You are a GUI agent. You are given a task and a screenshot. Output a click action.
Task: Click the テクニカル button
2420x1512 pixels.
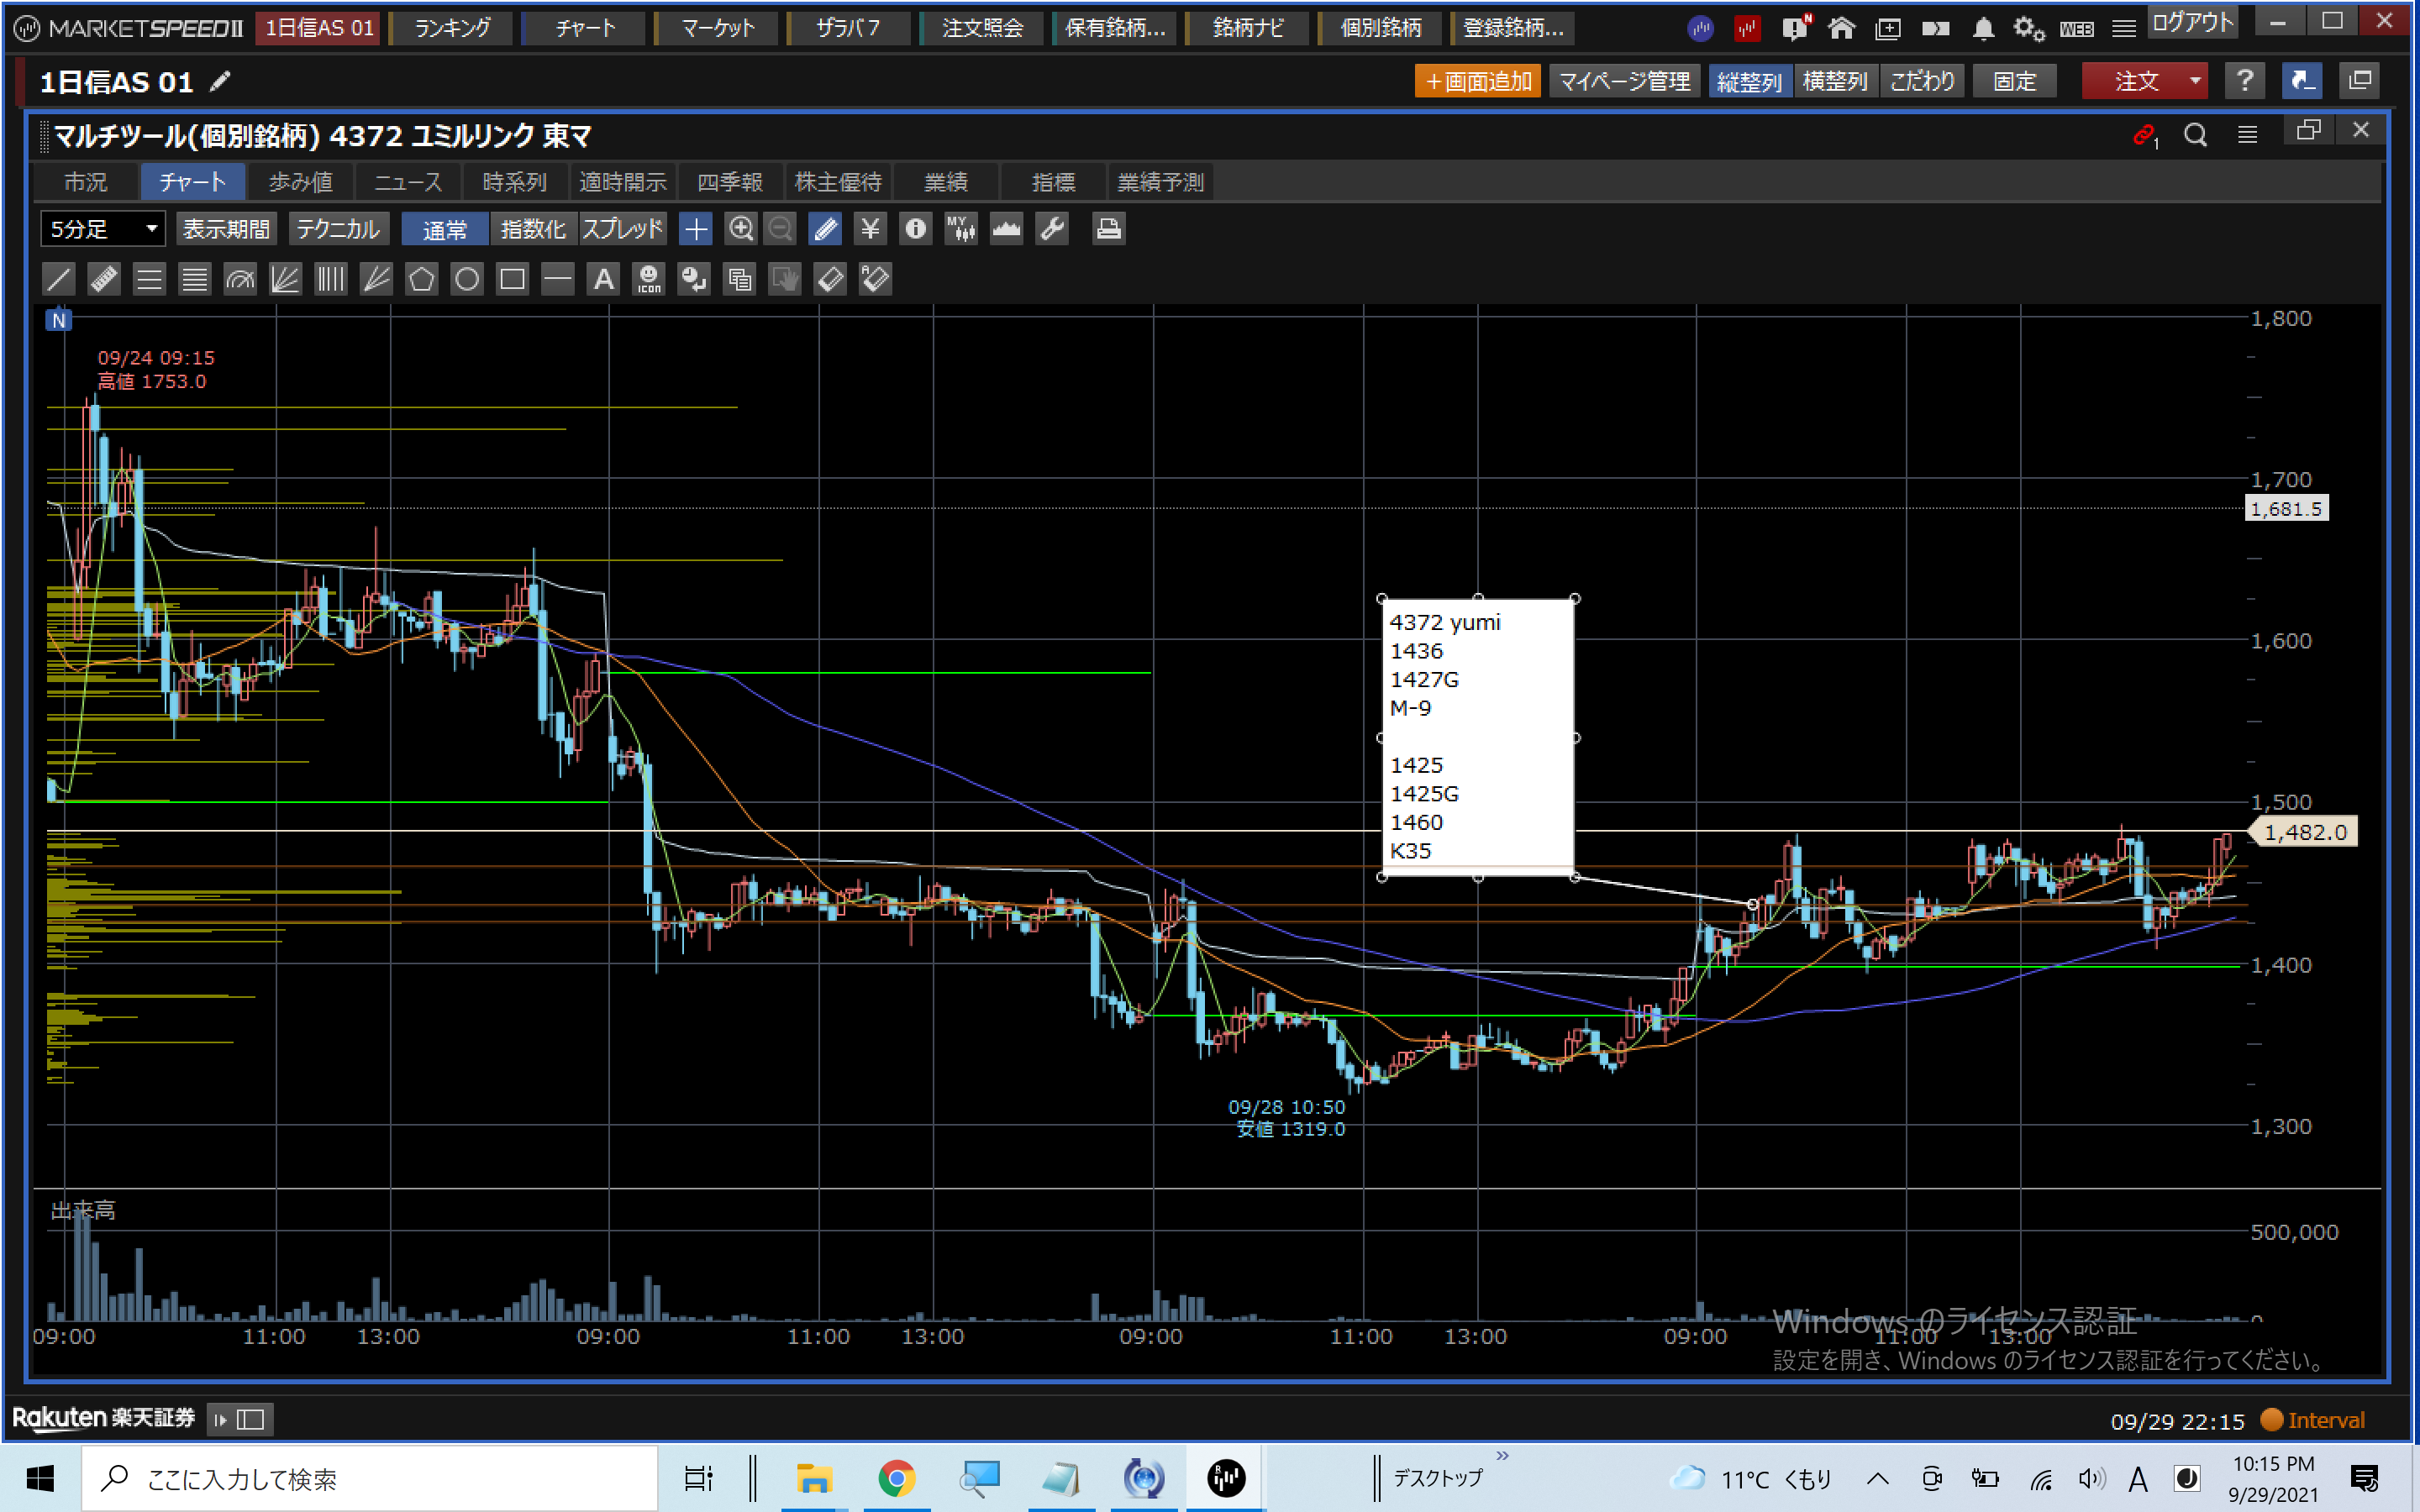point(338,229)
